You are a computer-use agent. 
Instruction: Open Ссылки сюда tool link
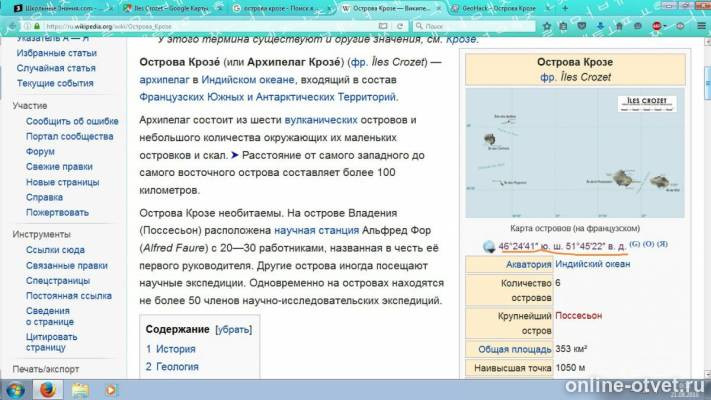(55, 250)
